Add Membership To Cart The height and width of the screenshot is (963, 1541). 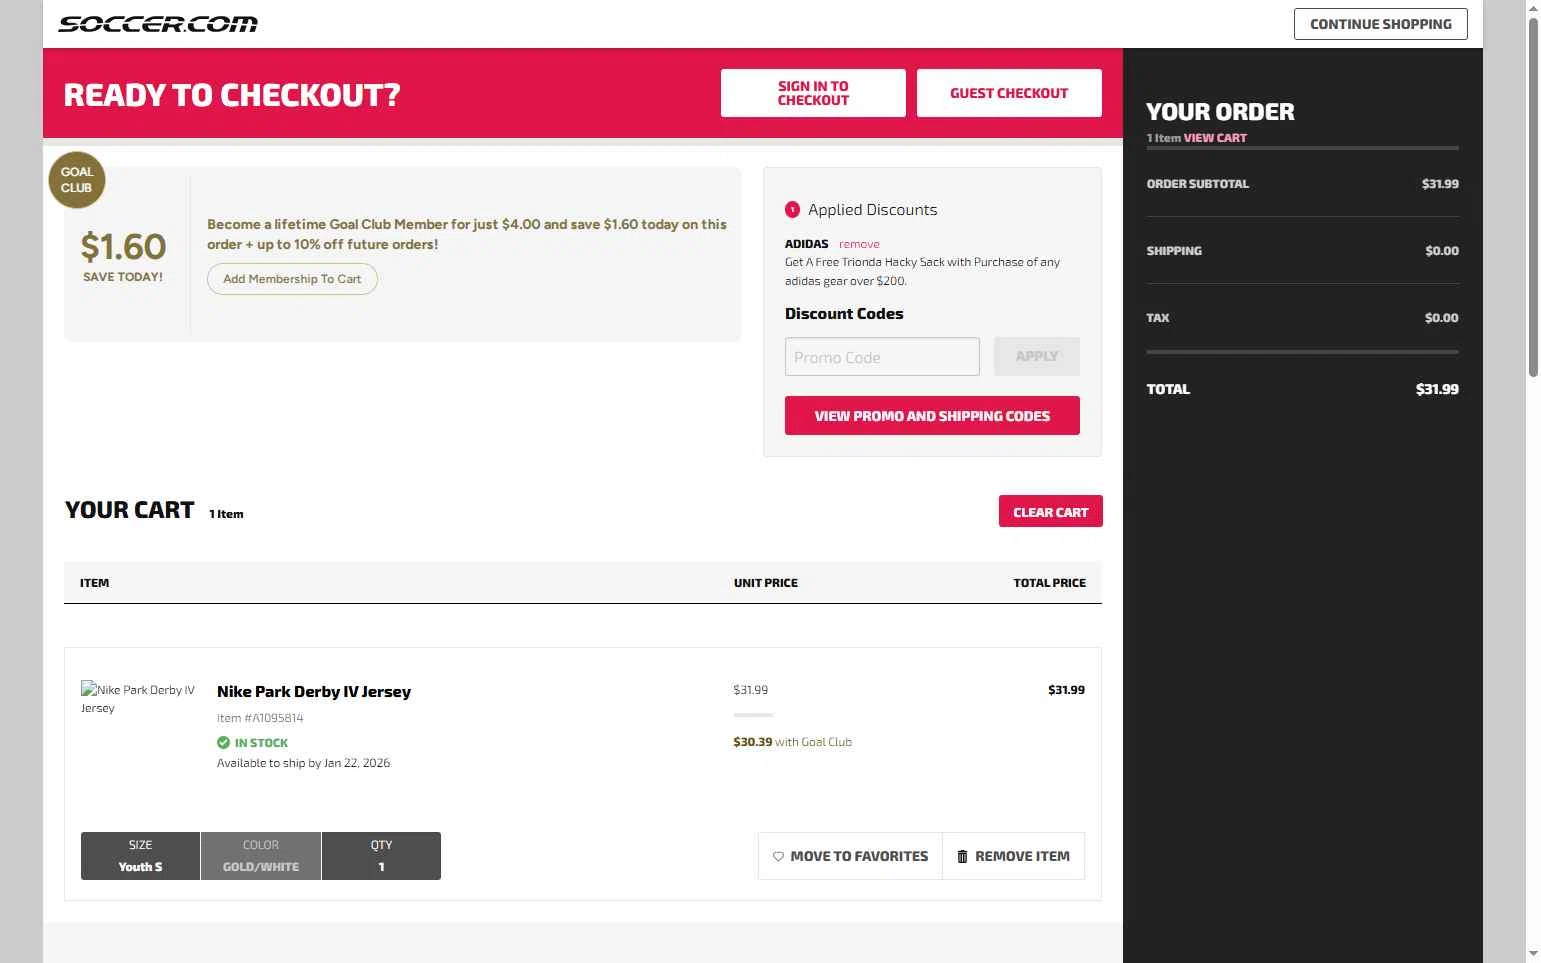click(292, 279)
